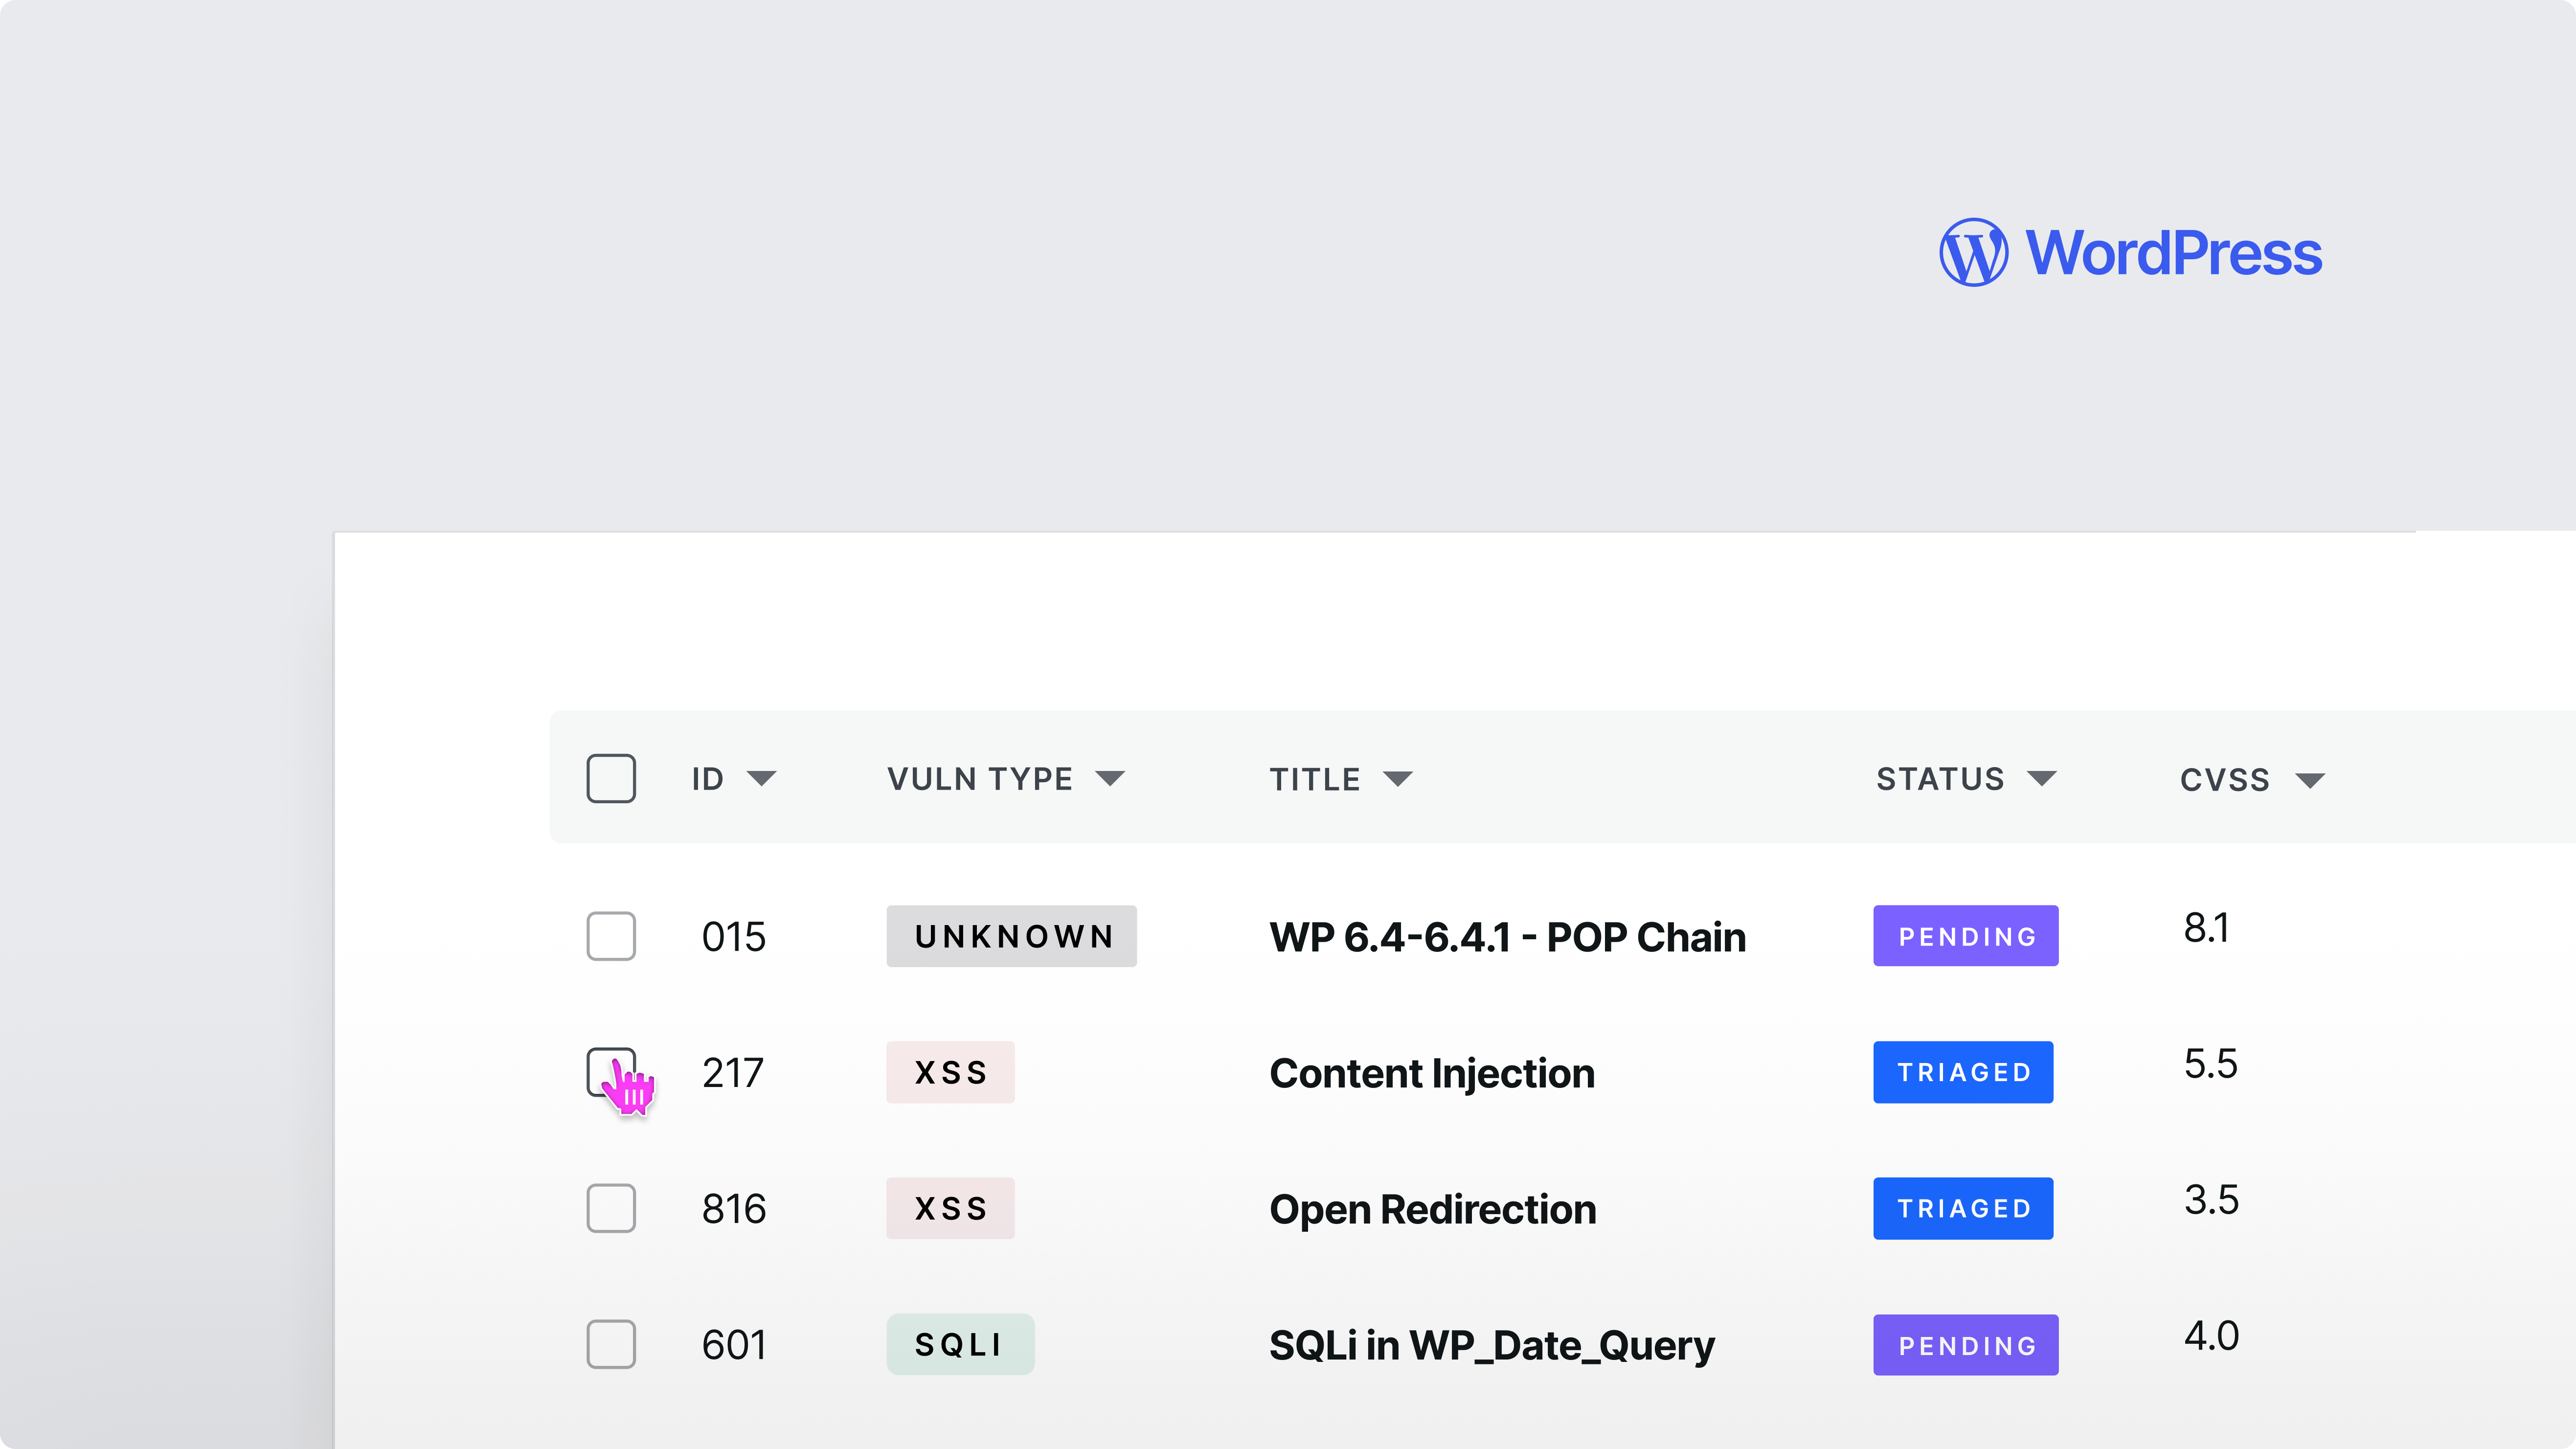
Task: Click the TRIAGED badge beside Open Redirection
Action: click(x=1963, y=1208)
